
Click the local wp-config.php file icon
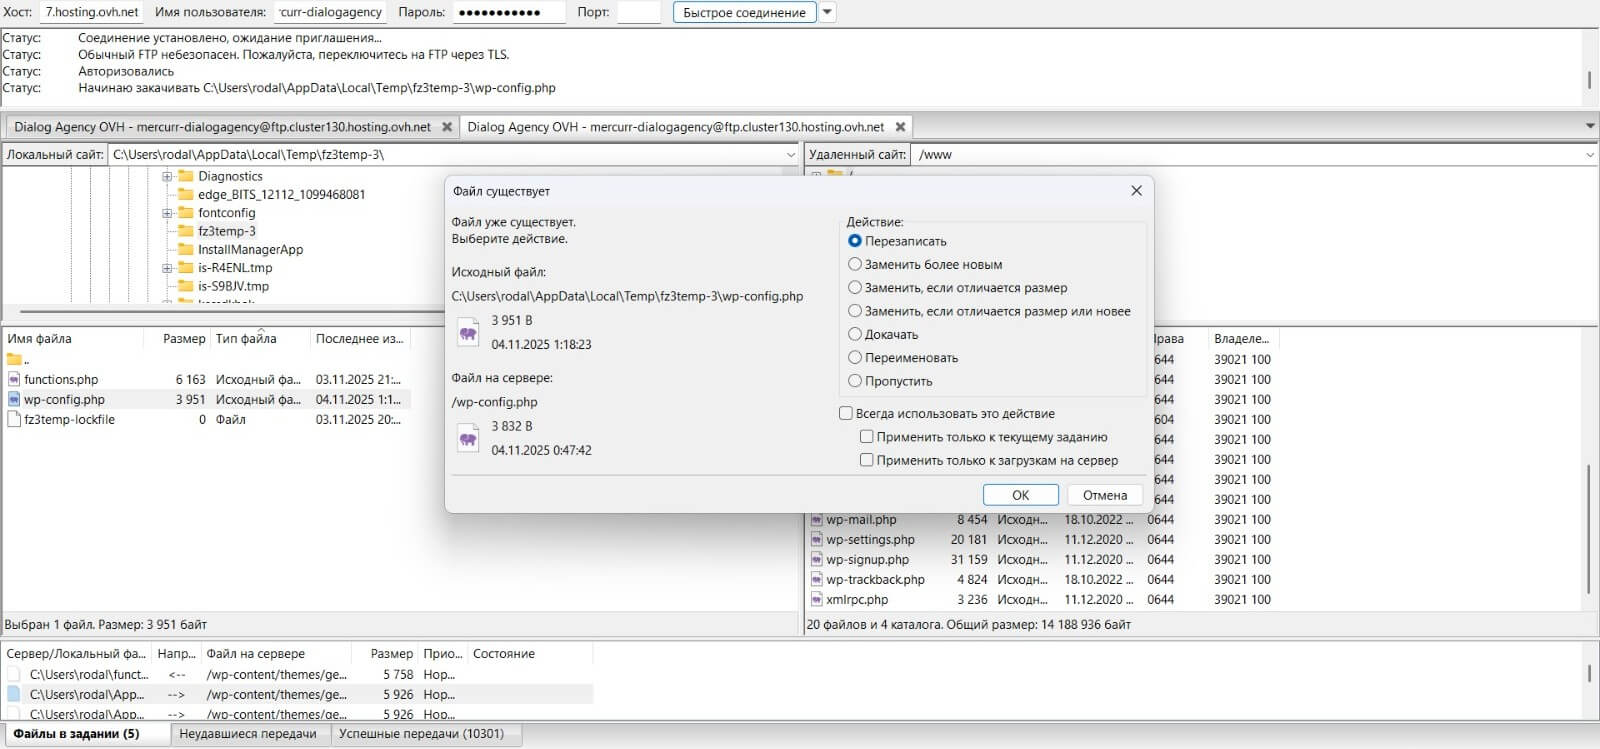coord(14,399)
